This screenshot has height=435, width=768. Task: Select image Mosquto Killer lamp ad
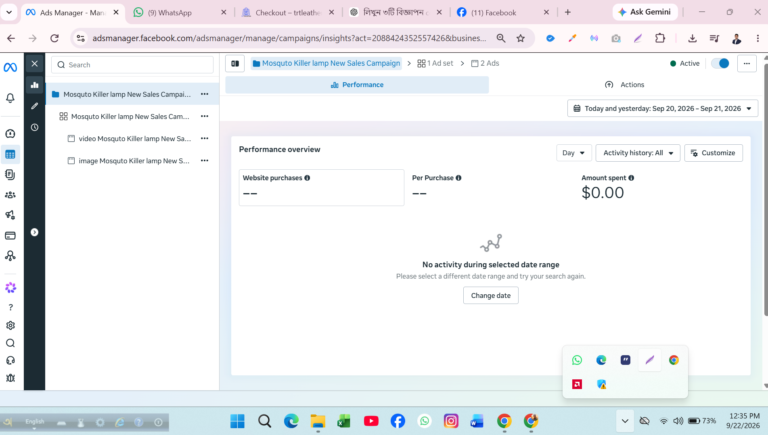click(132, 161)
